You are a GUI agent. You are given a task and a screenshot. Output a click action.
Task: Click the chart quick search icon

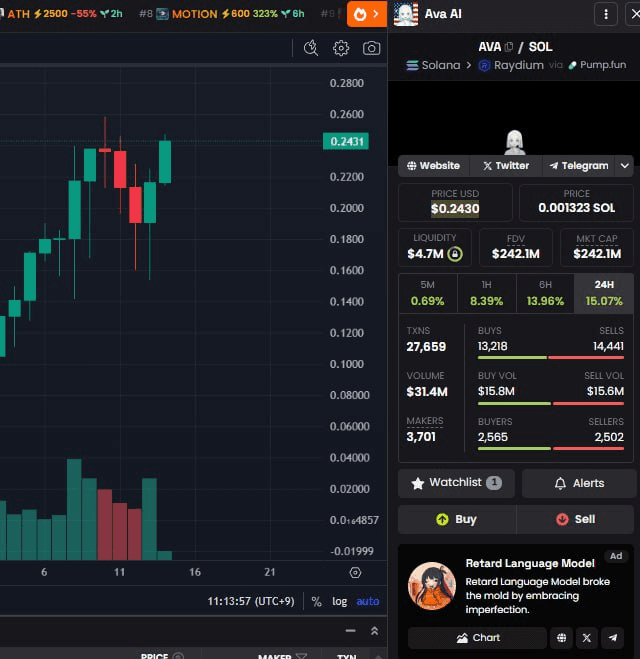tap(311, 48)
